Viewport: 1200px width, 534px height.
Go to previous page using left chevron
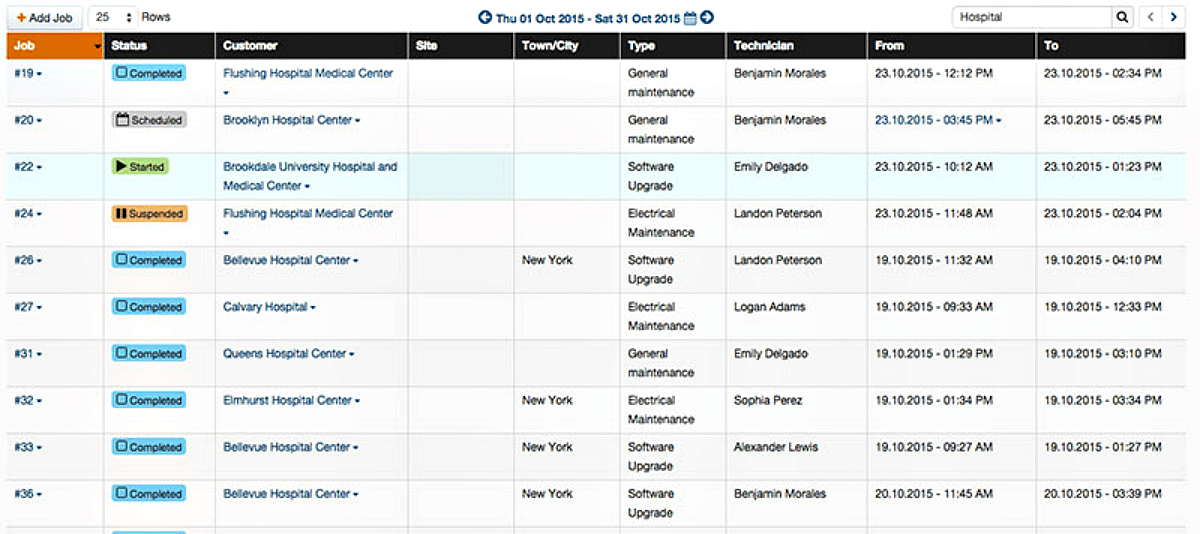click(1152, 17)
